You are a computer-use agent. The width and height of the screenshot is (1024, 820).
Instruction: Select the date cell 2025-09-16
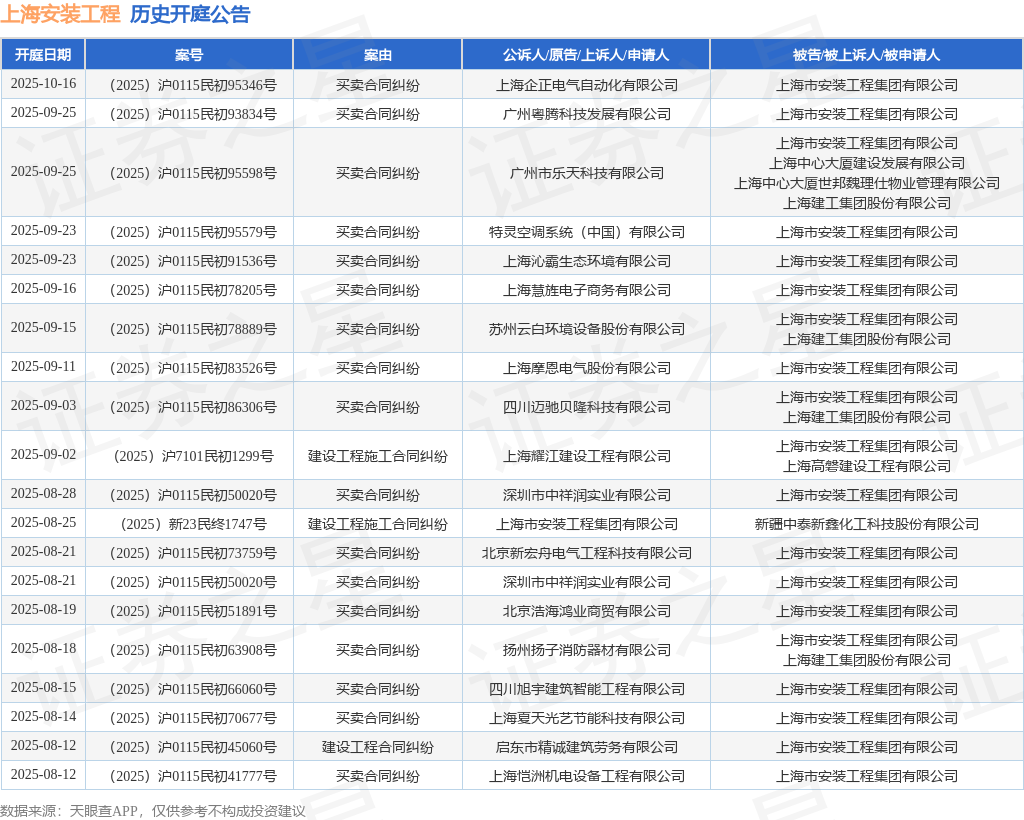(x=43, y=289)
